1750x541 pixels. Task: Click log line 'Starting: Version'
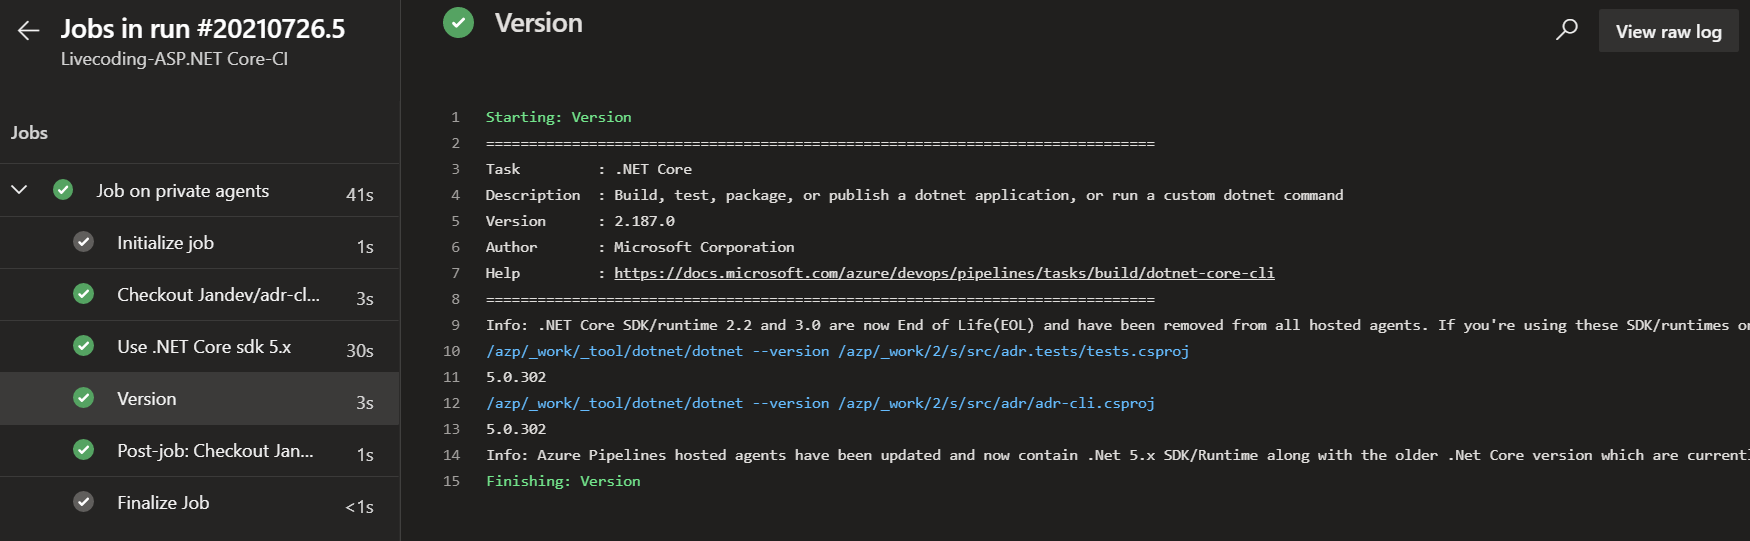pos(558,117)
